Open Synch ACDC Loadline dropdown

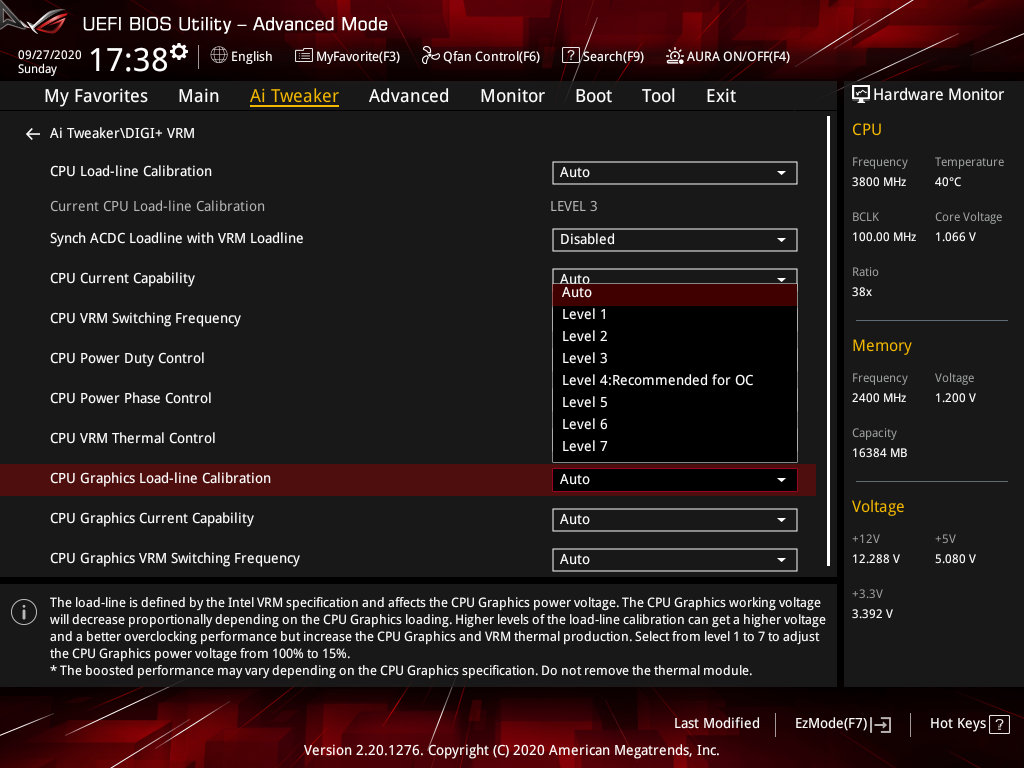tap(675, 240)
